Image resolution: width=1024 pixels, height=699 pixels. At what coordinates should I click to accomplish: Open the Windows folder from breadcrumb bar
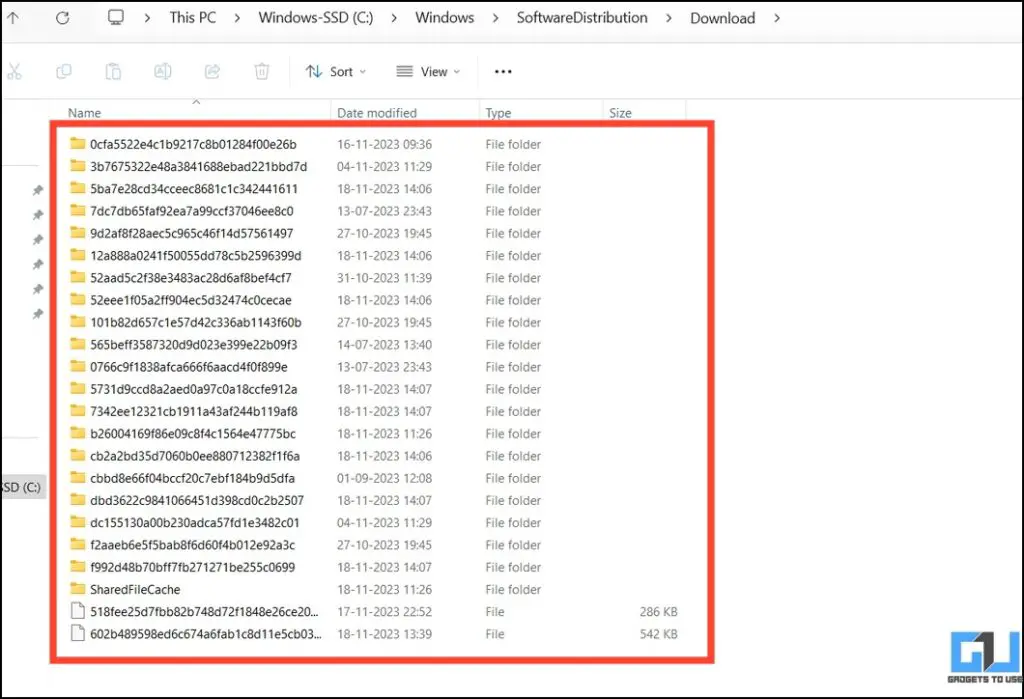[444, 17]
